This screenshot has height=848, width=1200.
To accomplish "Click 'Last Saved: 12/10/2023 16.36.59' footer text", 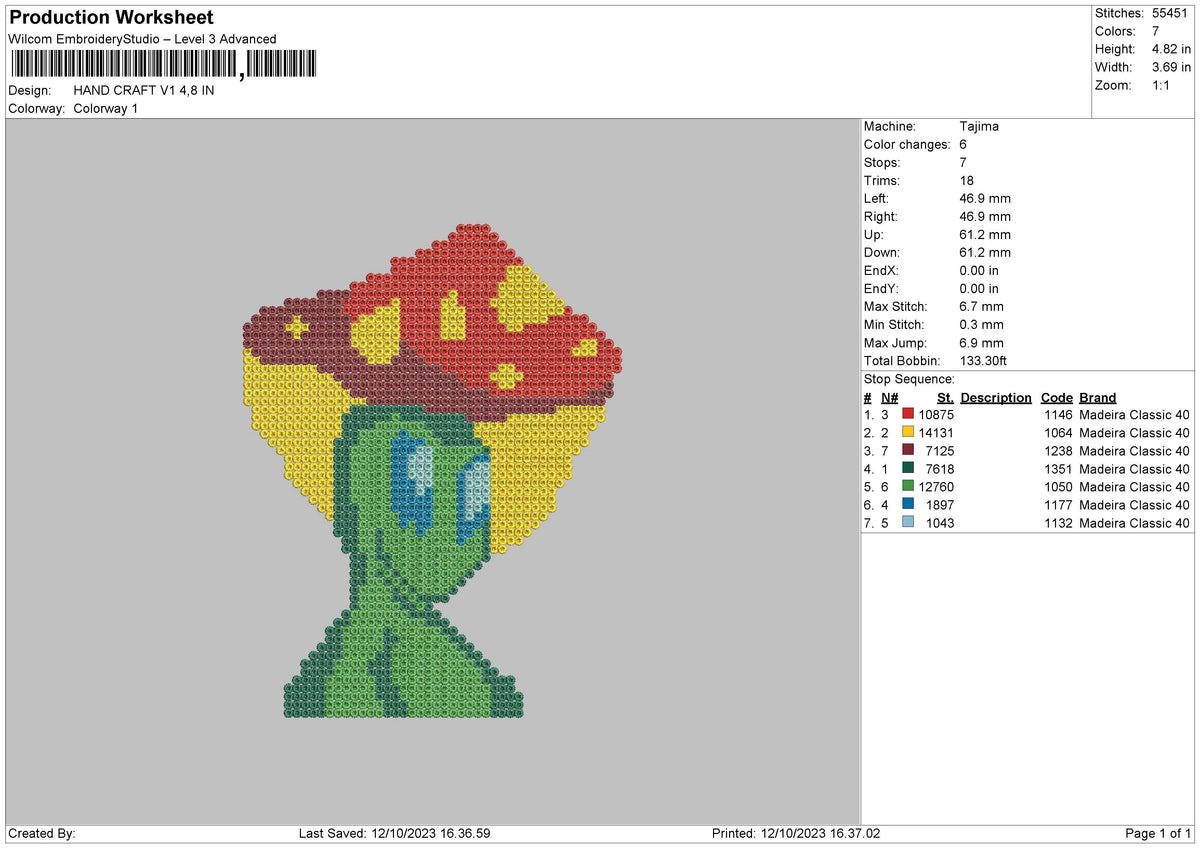I will (394, 834).
